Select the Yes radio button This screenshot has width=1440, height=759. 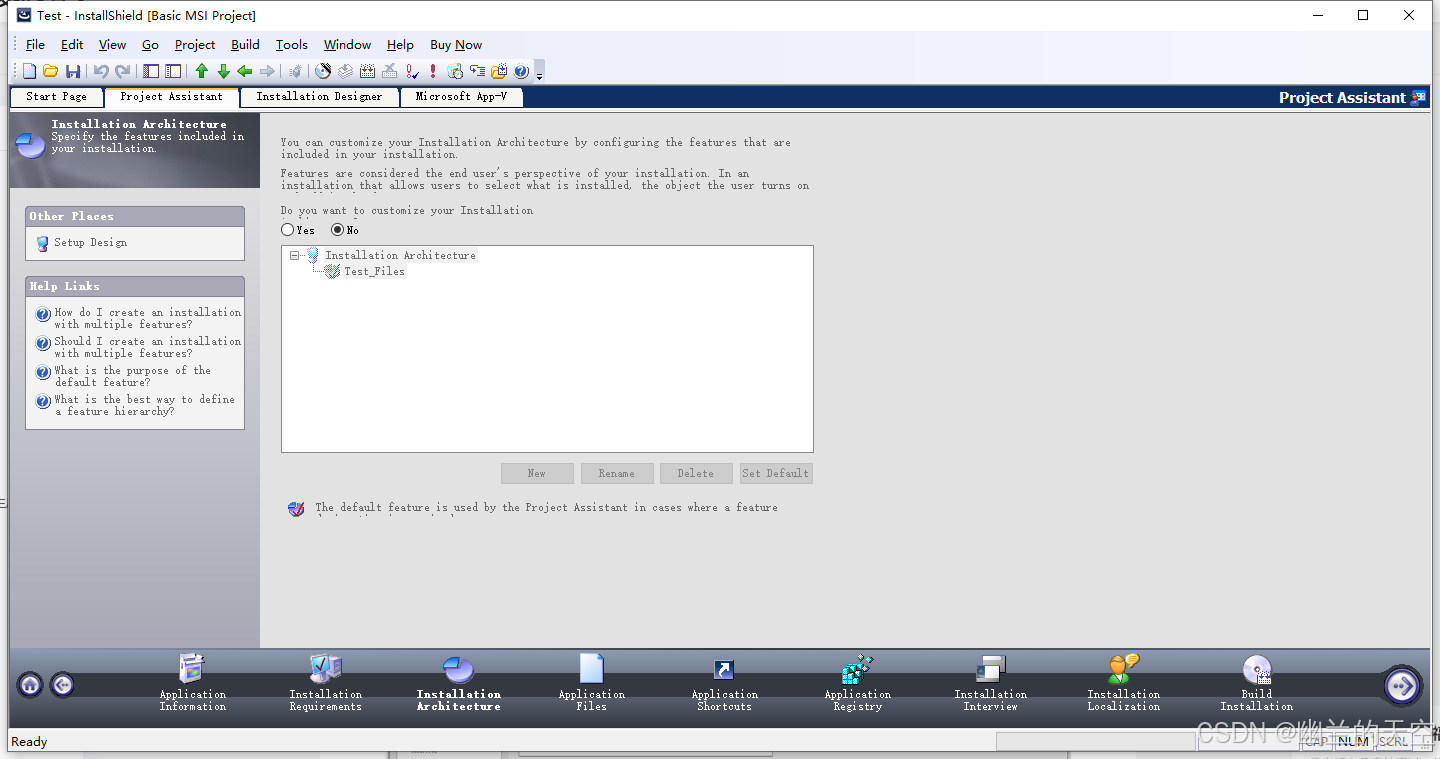pyautogui.click(x=288, y=230)
